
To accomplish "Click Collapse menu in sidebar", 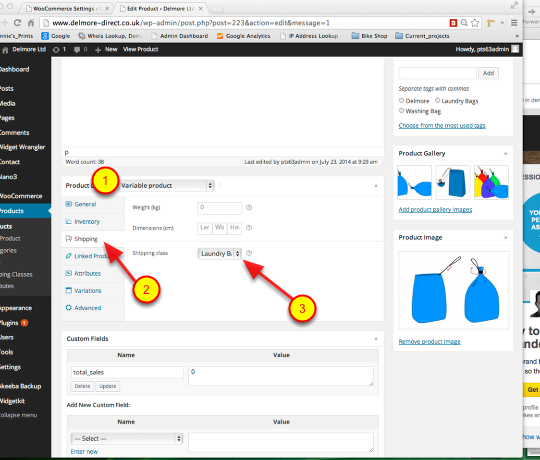I will 19,415.
